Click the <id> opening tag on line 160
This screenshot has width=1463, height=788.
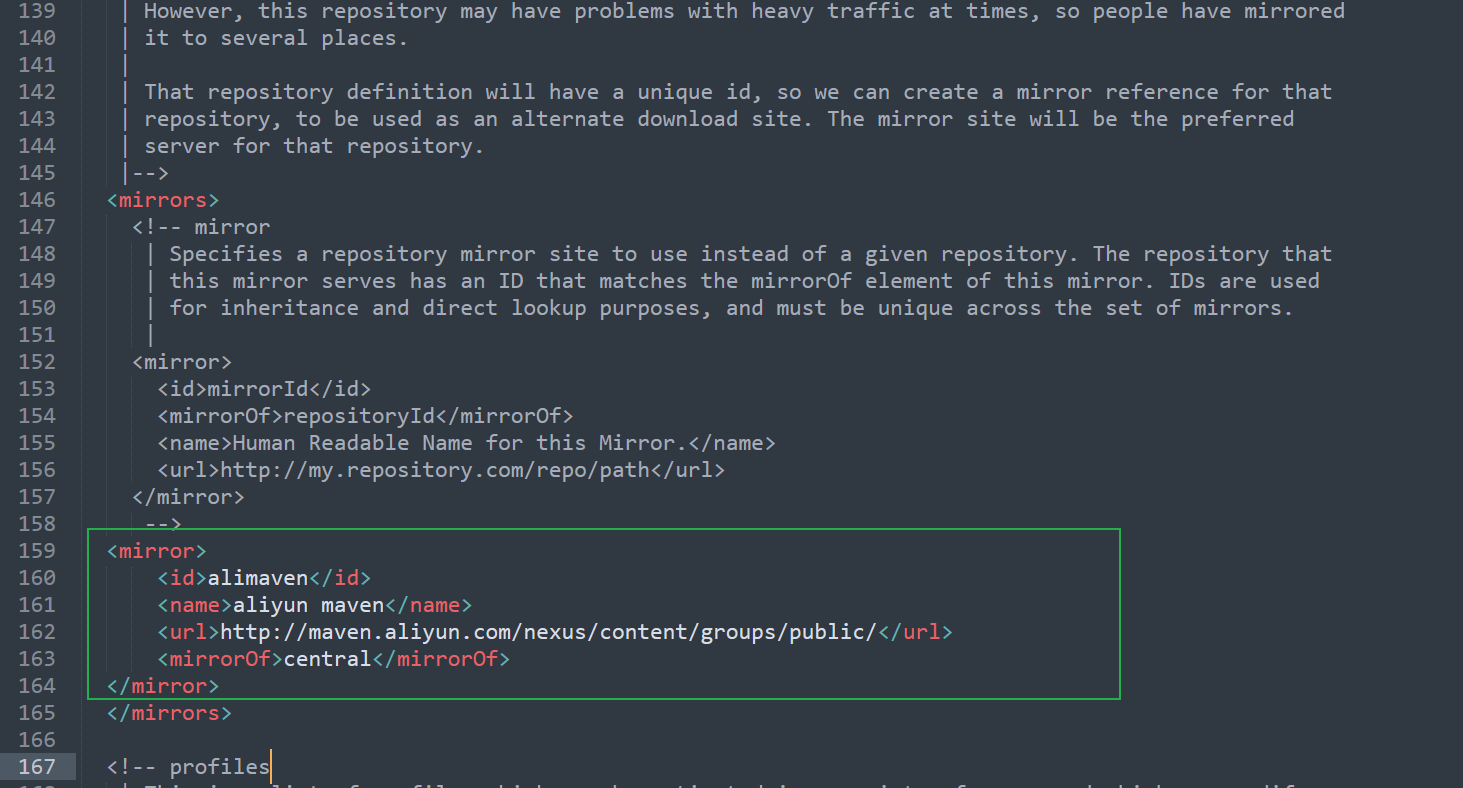[180, 577]
